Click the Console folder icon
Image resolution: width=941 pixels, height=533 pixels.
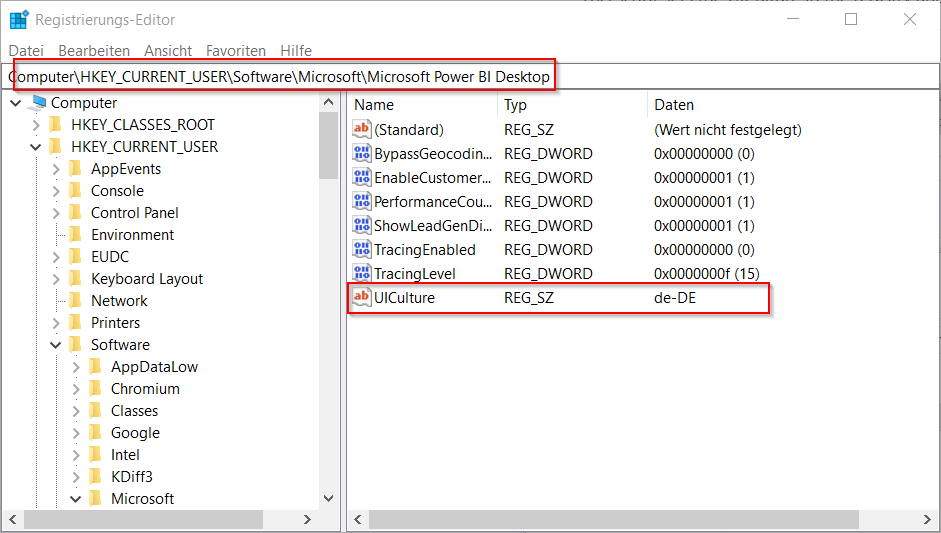(x=76, y=191)
